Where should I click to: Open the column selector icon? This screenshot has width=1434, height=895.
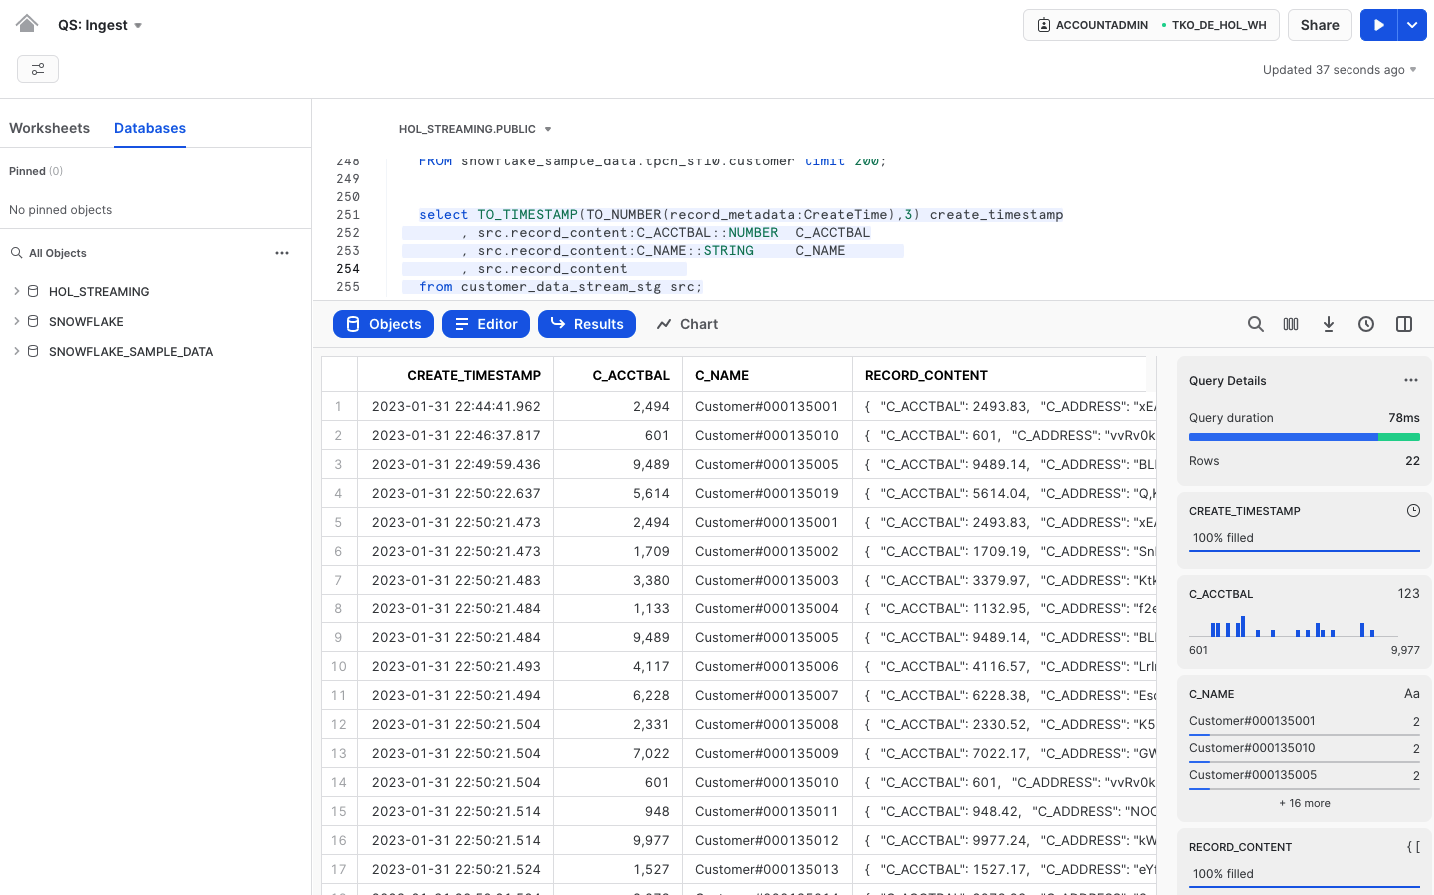(x=1291, y=324)
